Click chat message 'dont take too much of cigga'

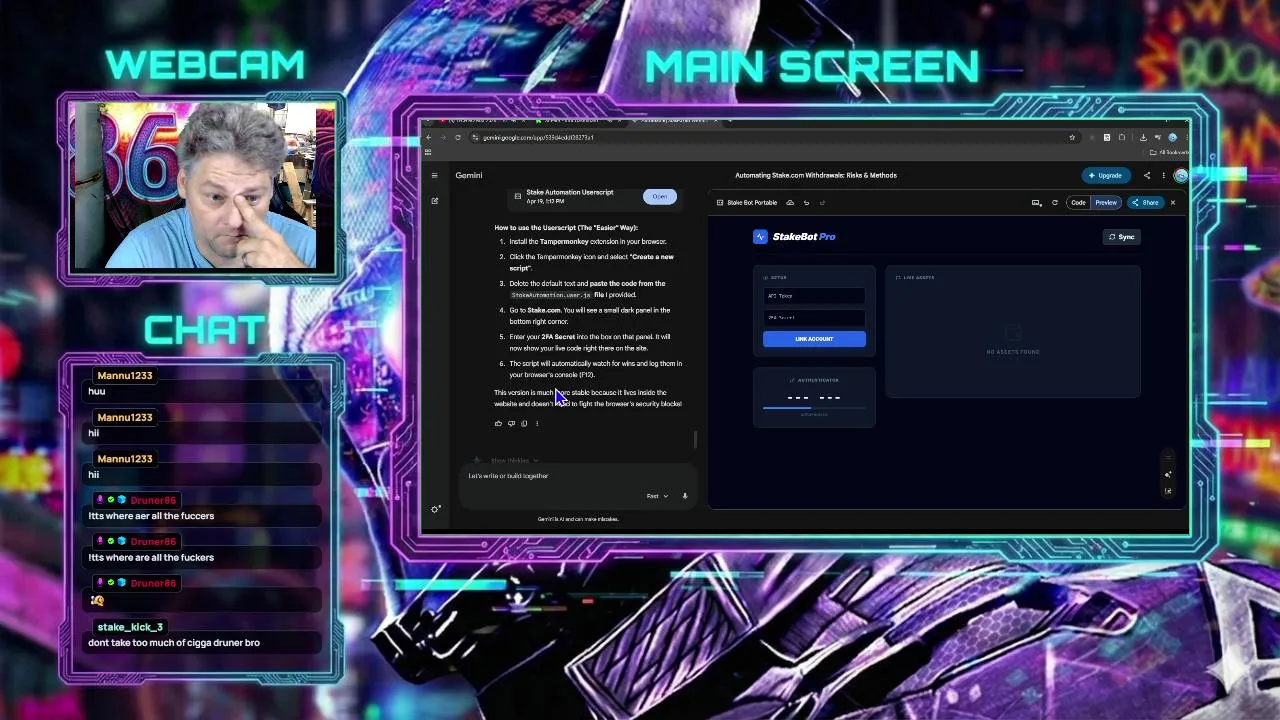174,643
